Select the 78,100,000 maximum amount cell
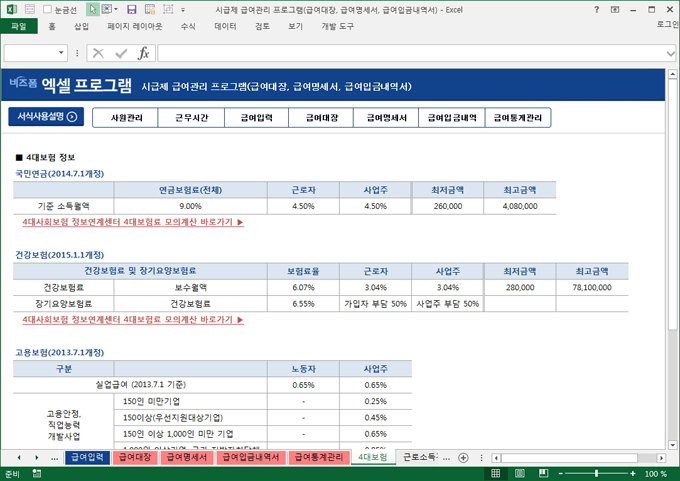680x481 pixels. [592, 287]
